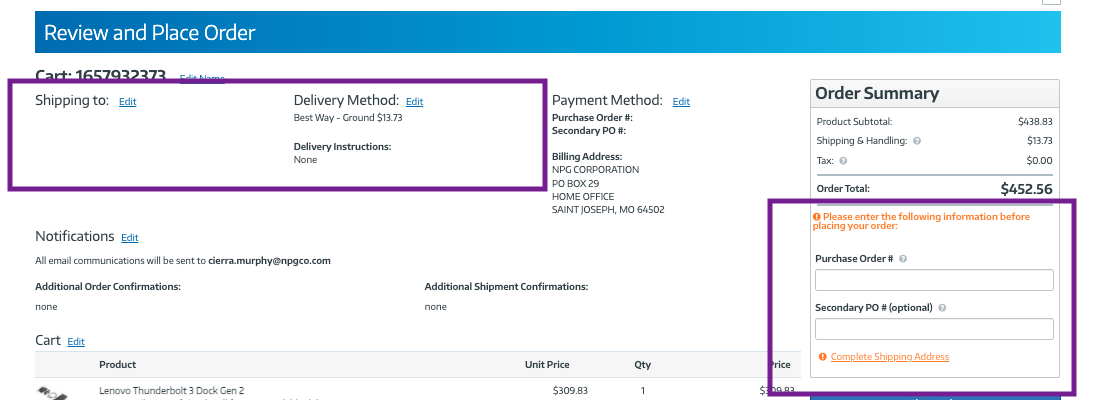Open the Purchase Order # help tooltip icon

[903, 258]
